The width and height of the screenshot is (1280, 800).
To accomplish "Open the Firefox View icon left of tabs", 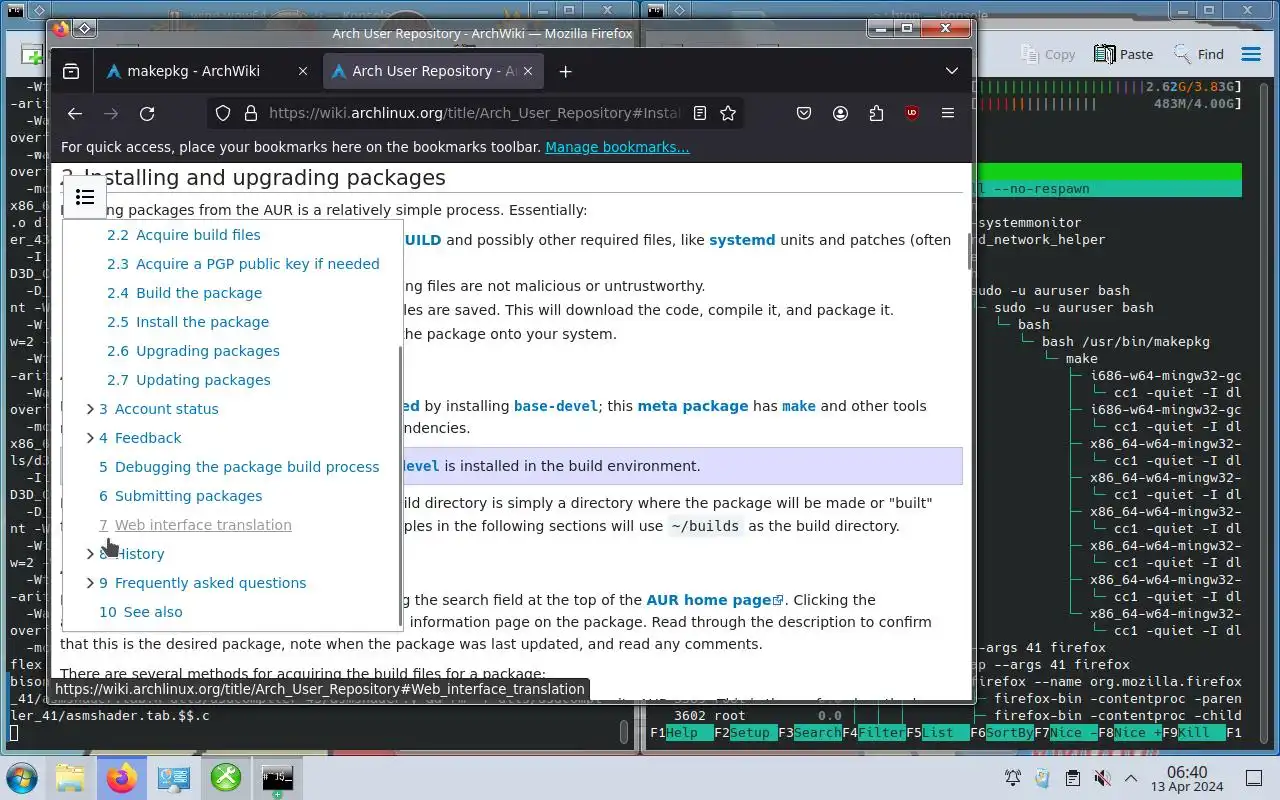I will [71, 71].
